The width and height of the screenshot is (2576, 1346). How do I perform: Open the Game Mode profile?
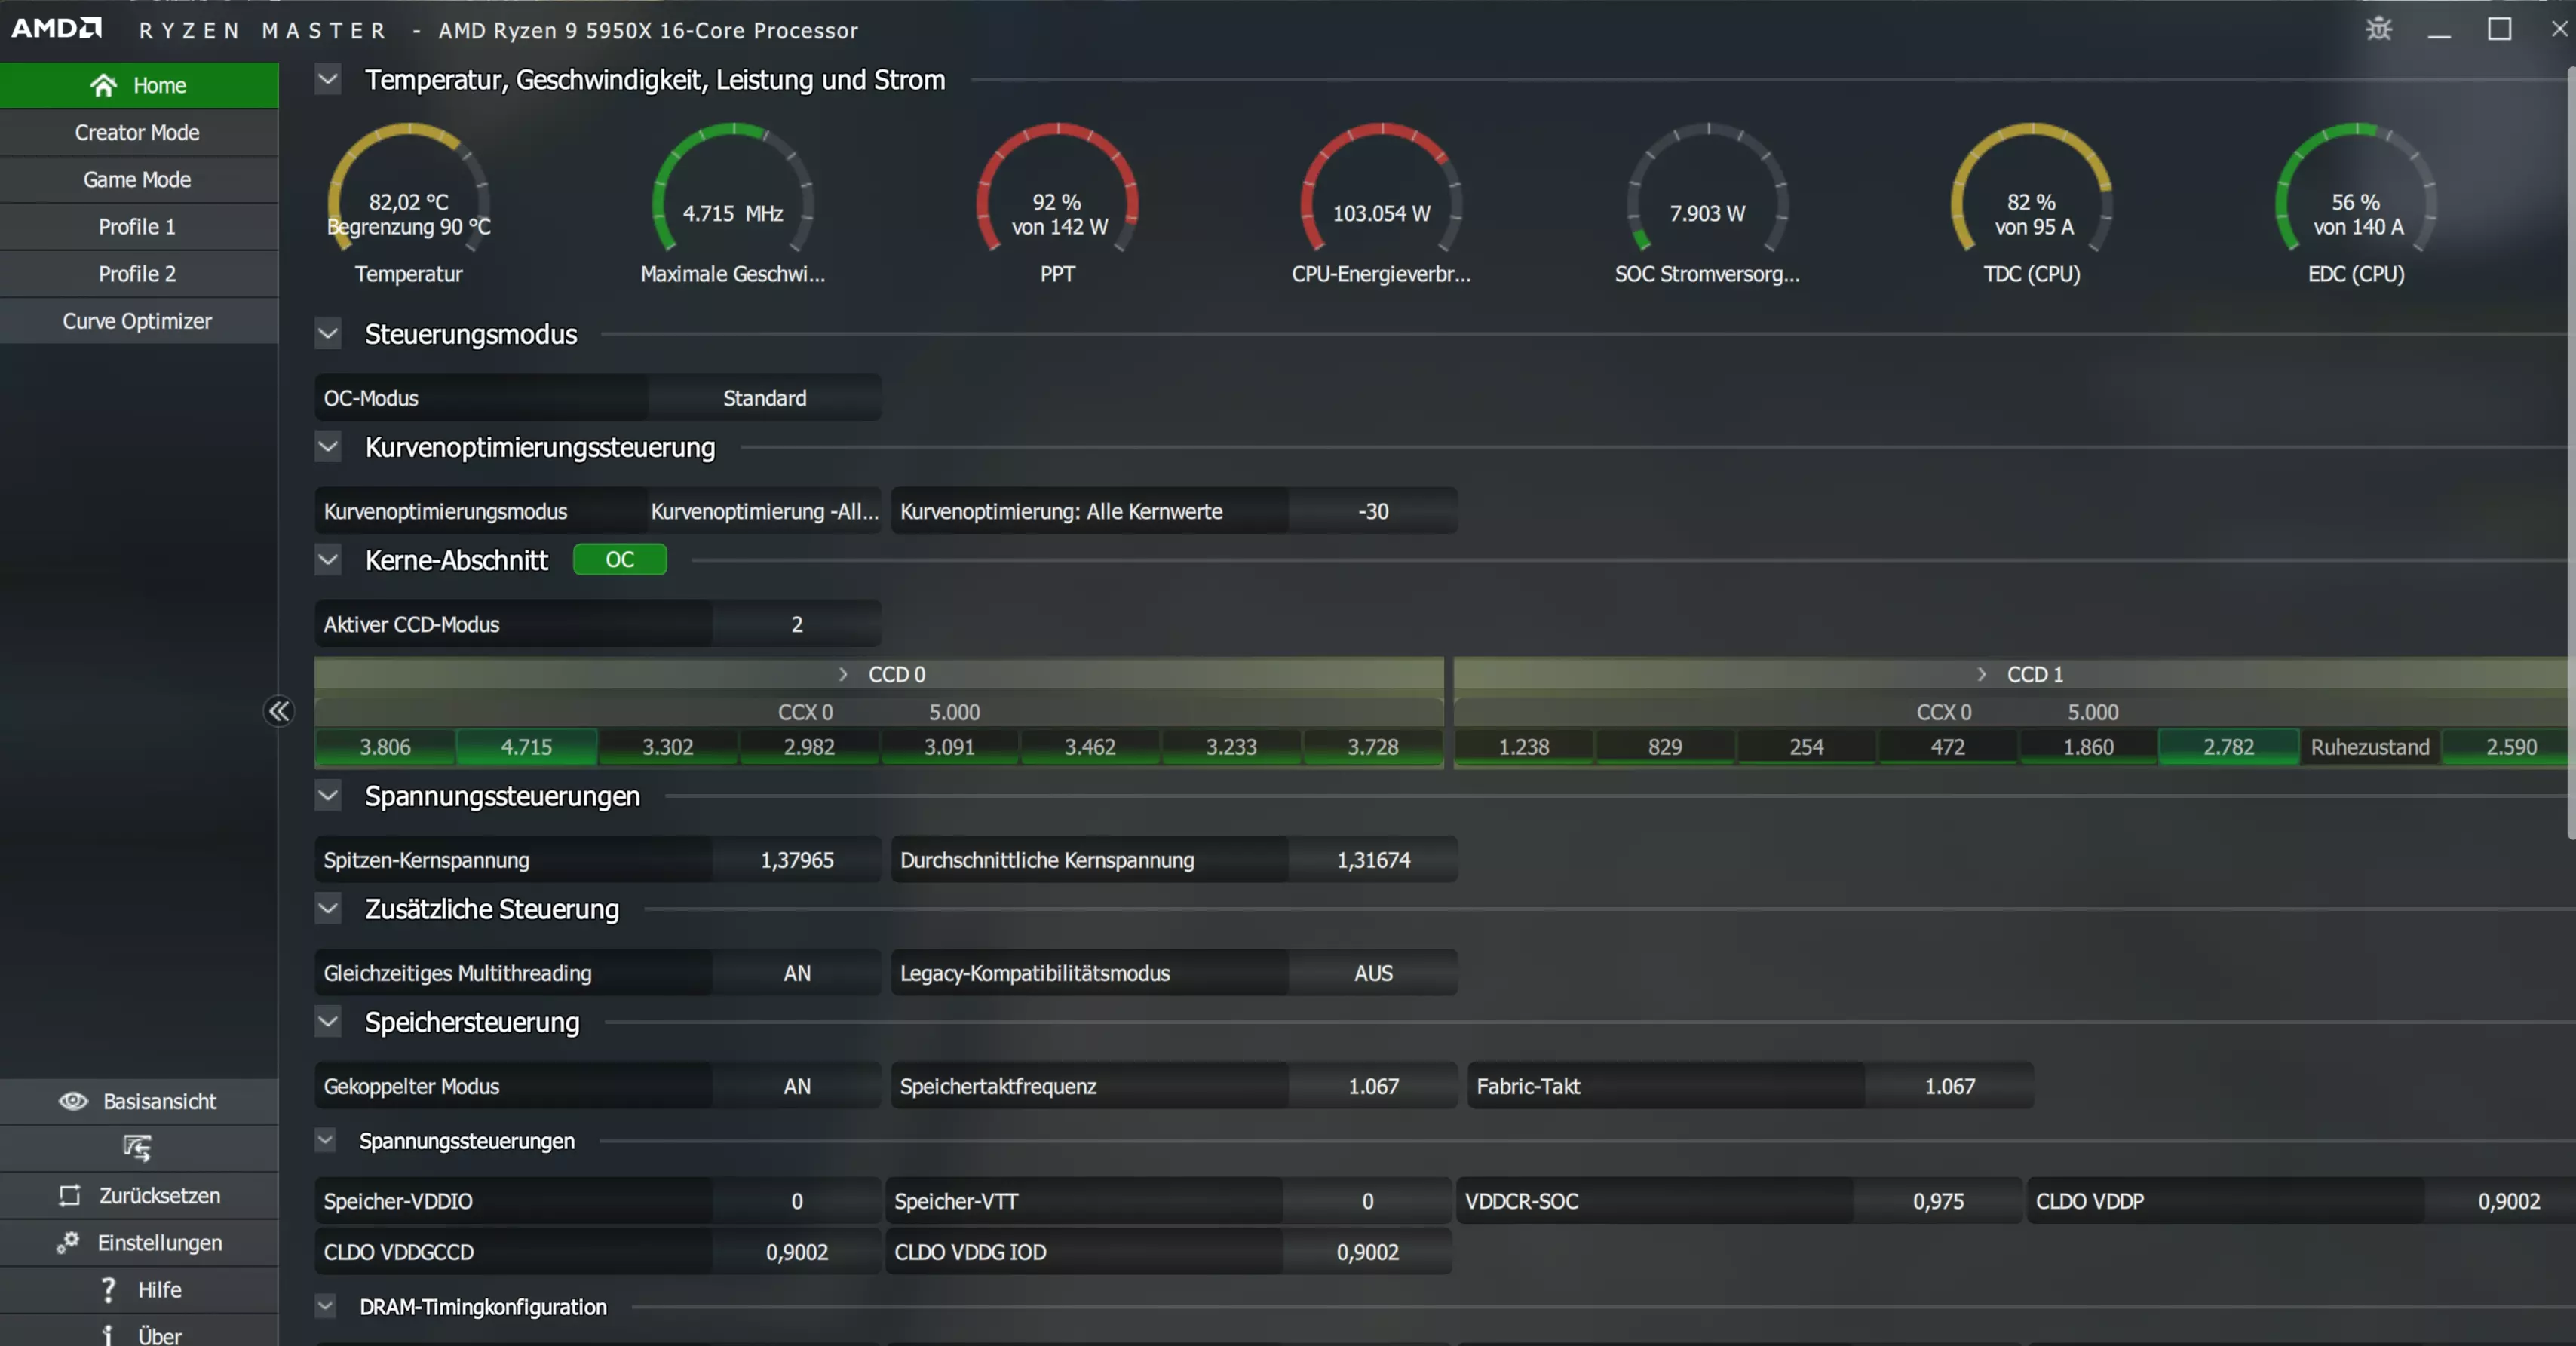tap(138, 179)
